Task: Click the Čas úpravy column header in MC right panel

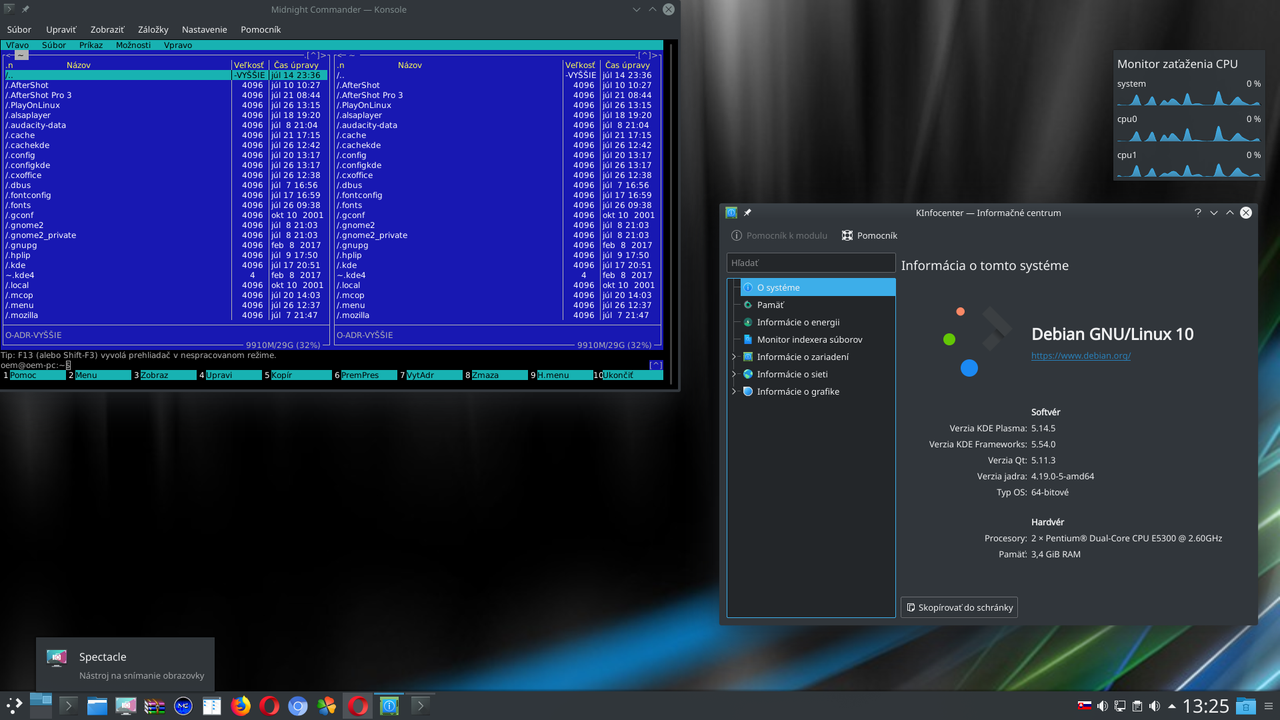Action: [x=628, y=65]
